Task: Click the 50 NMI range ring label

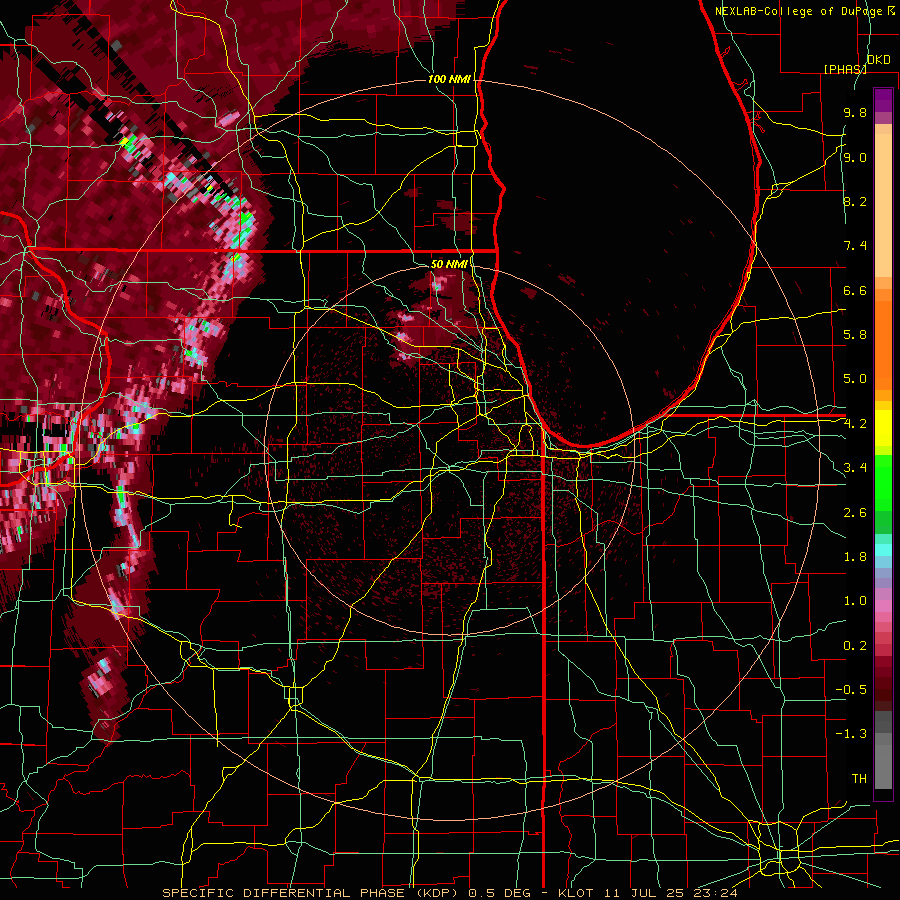Action: [x=449, y=264]
